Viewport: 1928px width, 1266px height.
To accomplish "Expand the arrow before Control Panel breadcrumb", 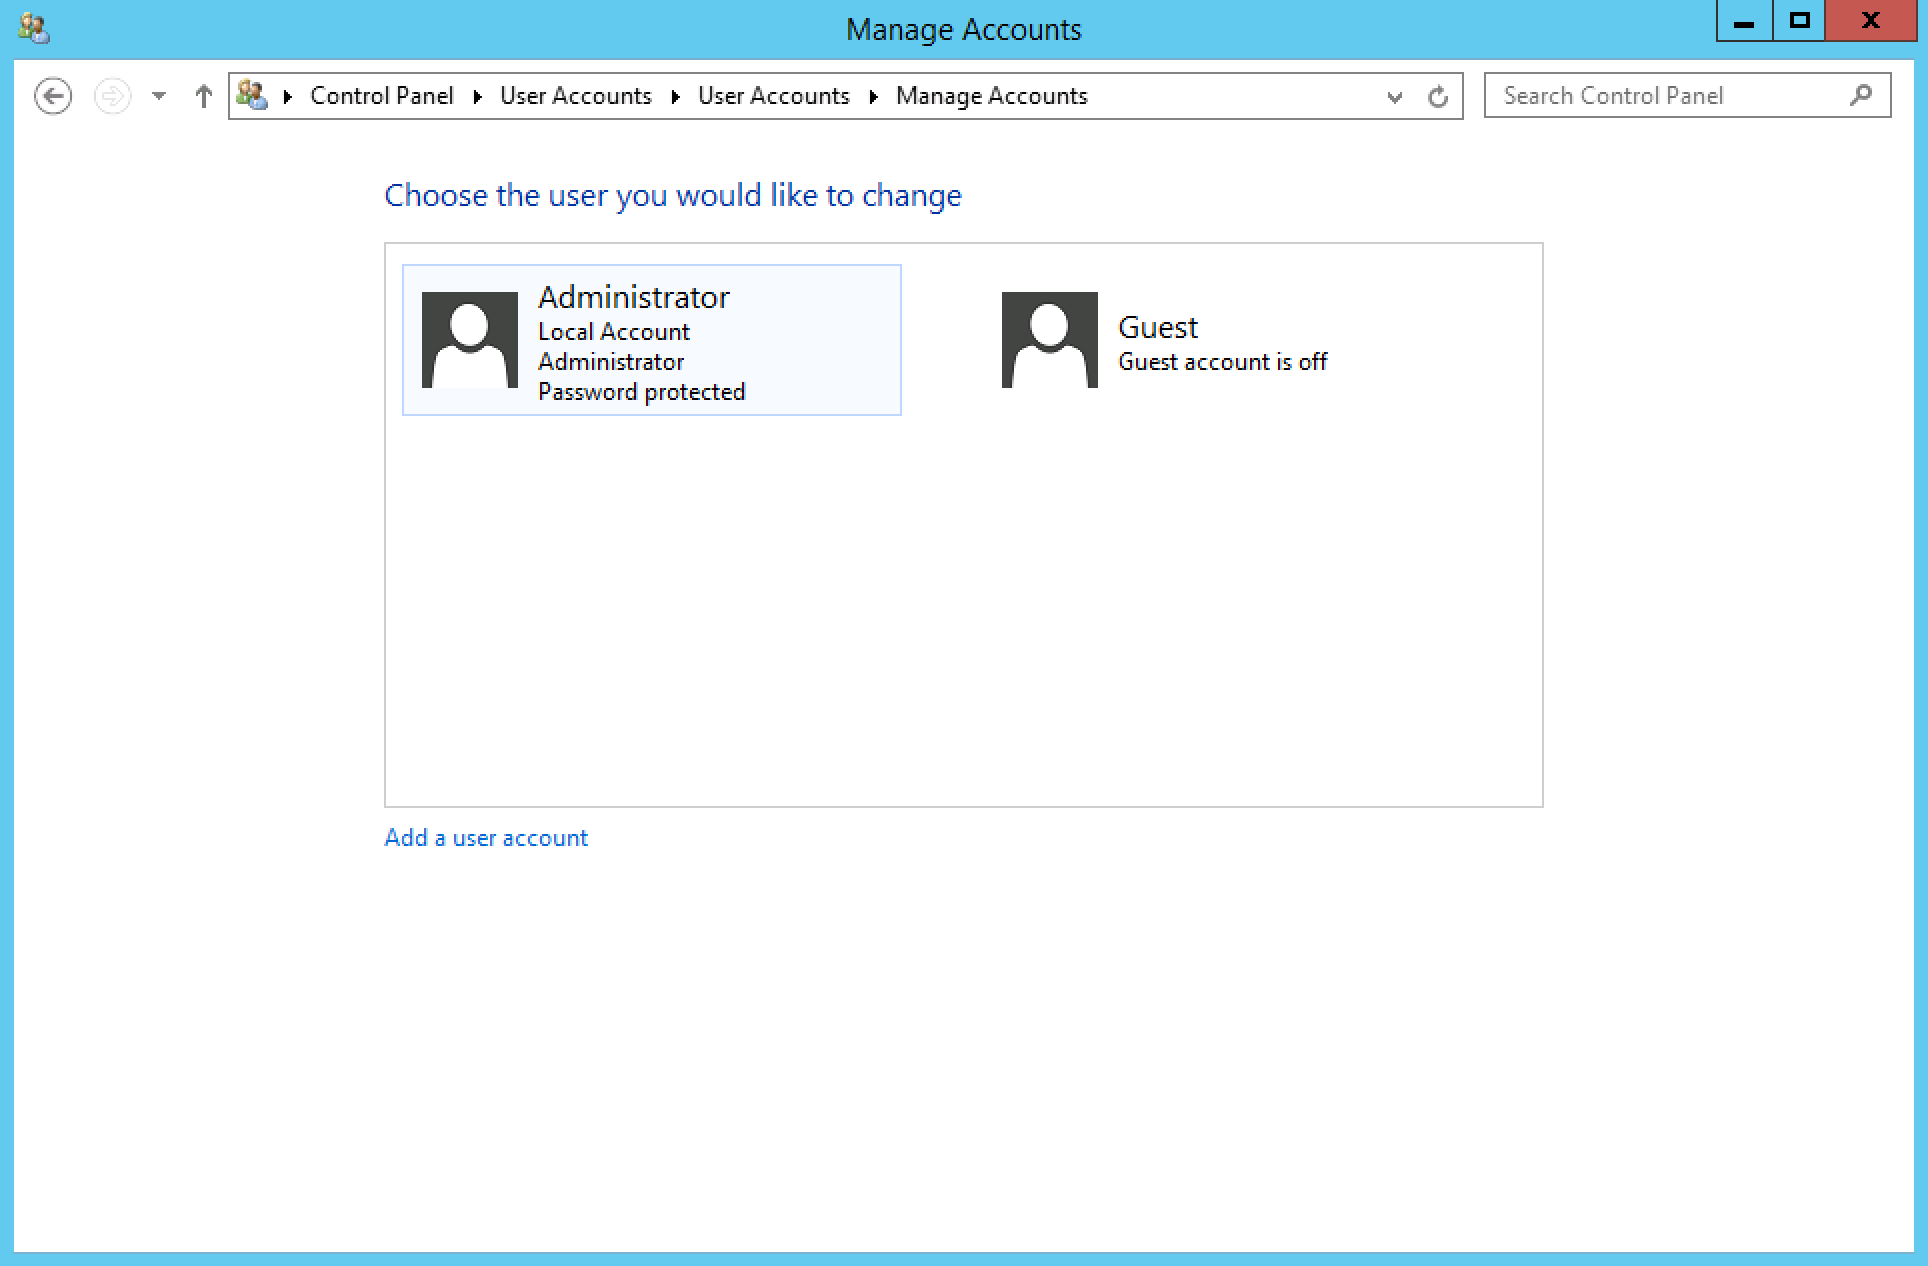I will [288, 96].
